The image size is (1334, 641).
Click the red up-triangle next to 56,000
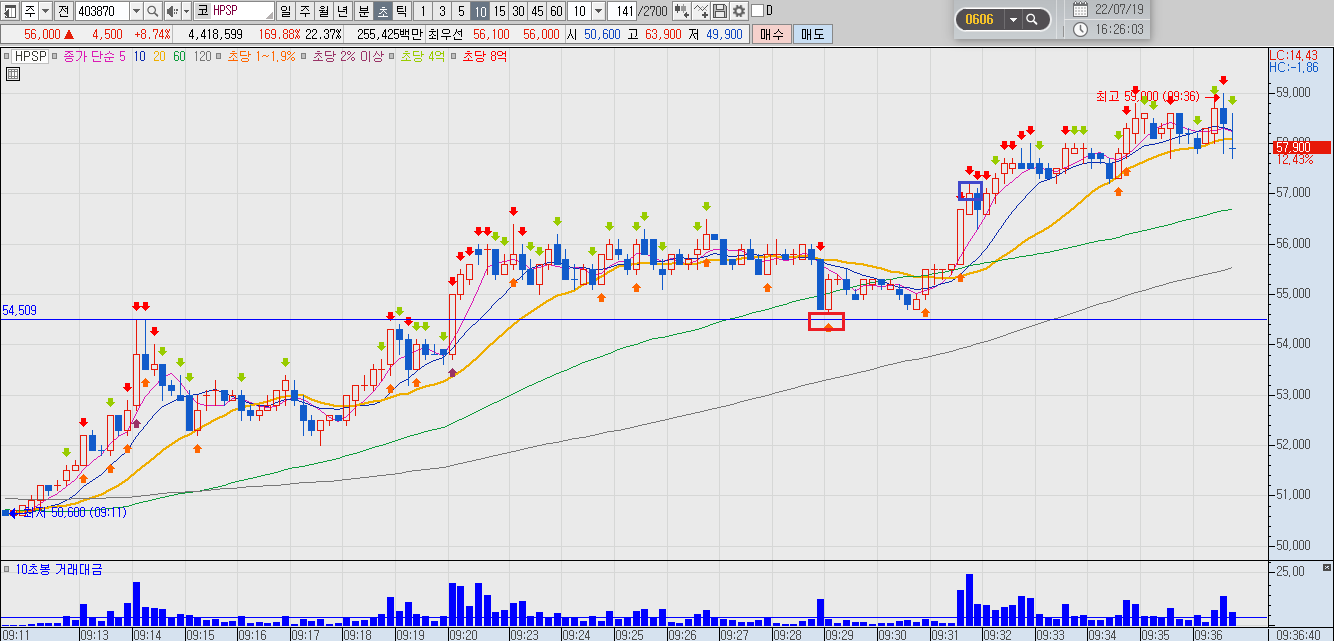coord(69,34)
